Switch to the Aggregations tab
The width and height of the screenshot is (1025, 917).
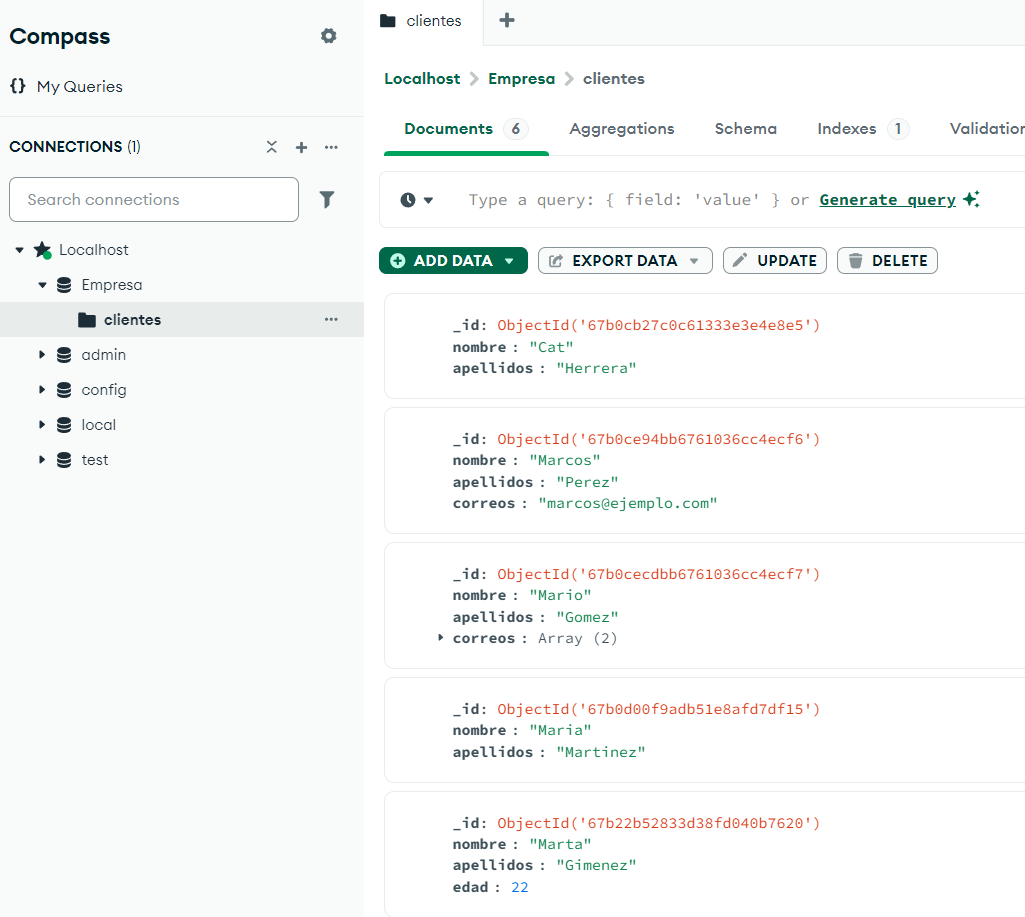pos(621,129)
